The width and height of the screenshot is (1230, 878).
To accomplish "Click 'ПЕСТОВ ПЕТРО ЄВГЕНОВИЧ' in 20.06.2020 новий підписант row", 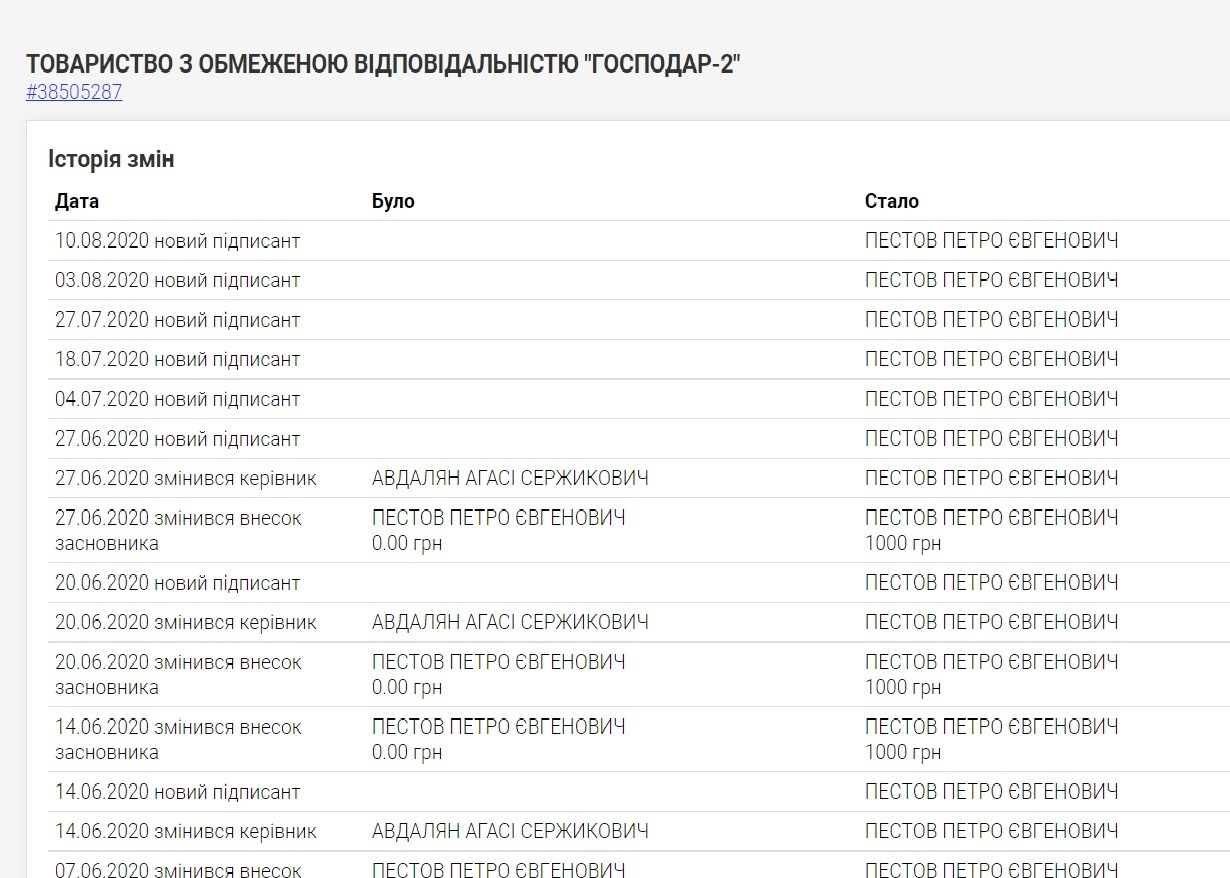I will pos(992,583).
